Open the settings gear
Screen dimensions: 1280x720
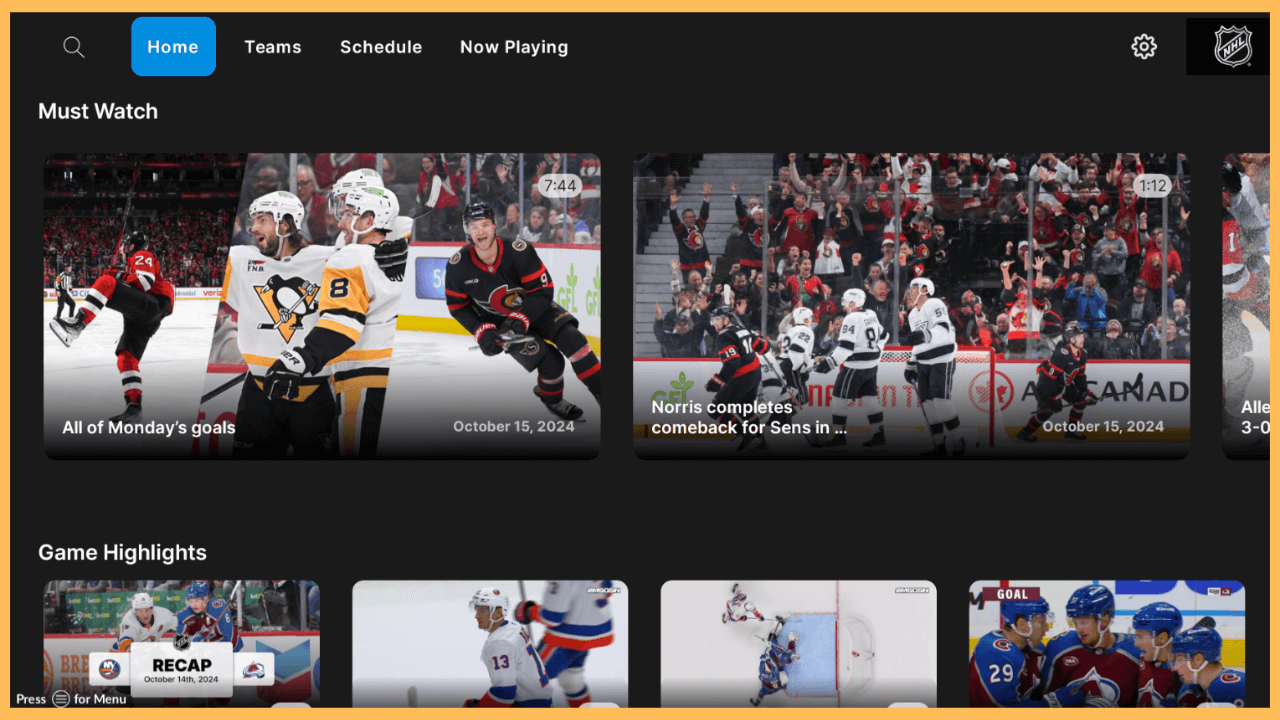click(1143, 46)
